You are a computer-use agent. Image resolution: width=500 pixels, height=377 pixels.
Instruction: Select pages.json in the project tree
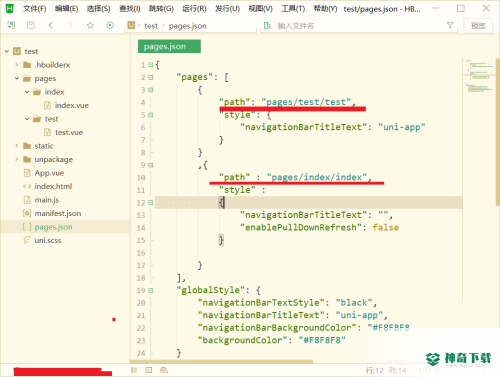[65, 227]
